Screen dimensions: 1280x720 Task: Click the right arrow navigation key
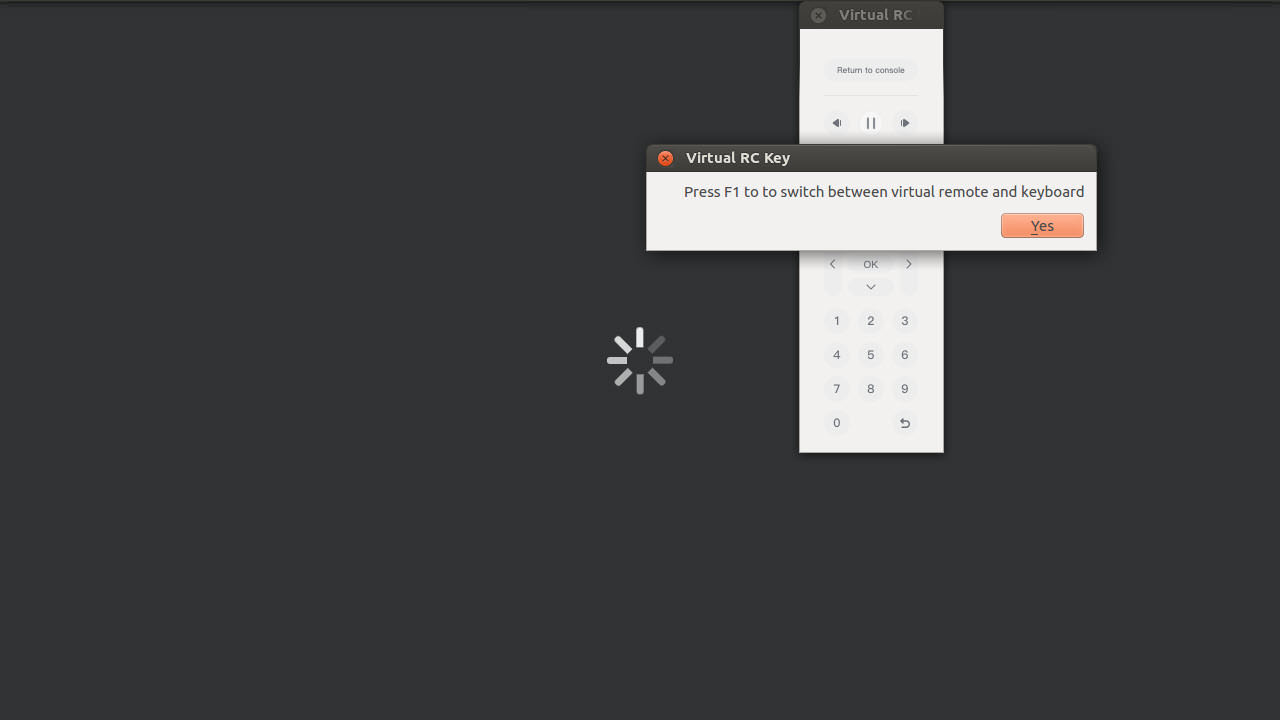[909, 265]
